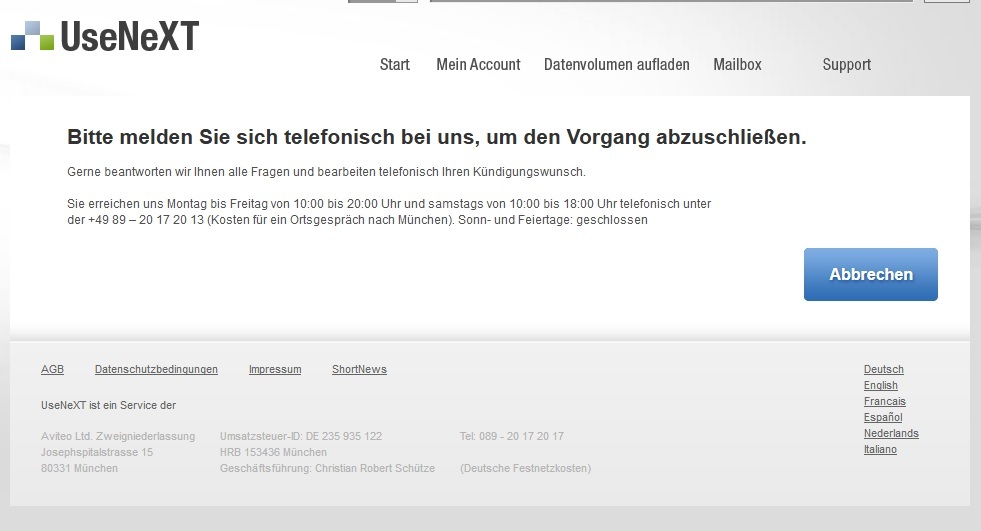Open the Mailbox section

[x=737, y=64]
